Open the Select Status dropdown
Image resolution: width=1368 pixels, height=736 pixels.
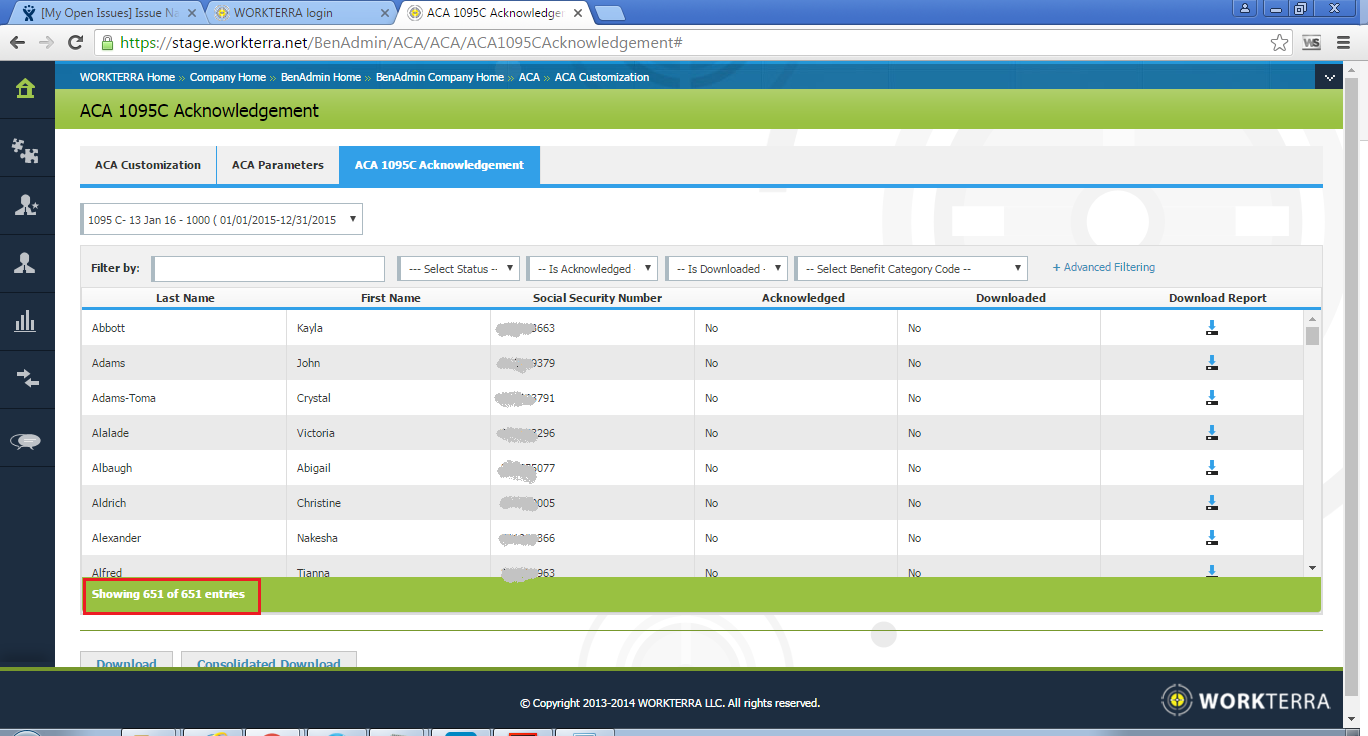459,269
